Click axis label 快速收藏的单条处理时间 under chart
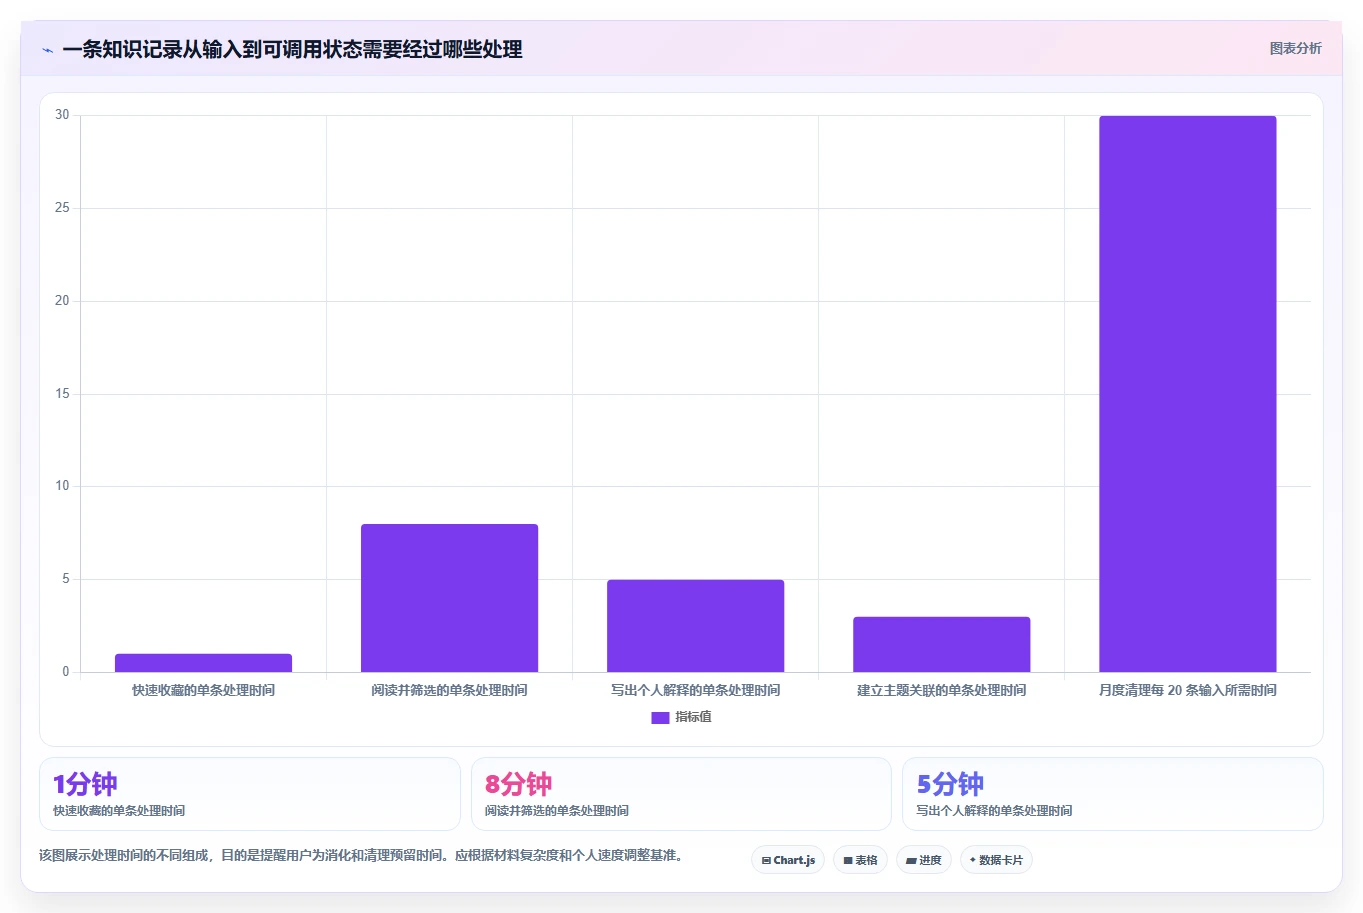This screenshot has width=1363, height=913. click(x=203, y=690)
